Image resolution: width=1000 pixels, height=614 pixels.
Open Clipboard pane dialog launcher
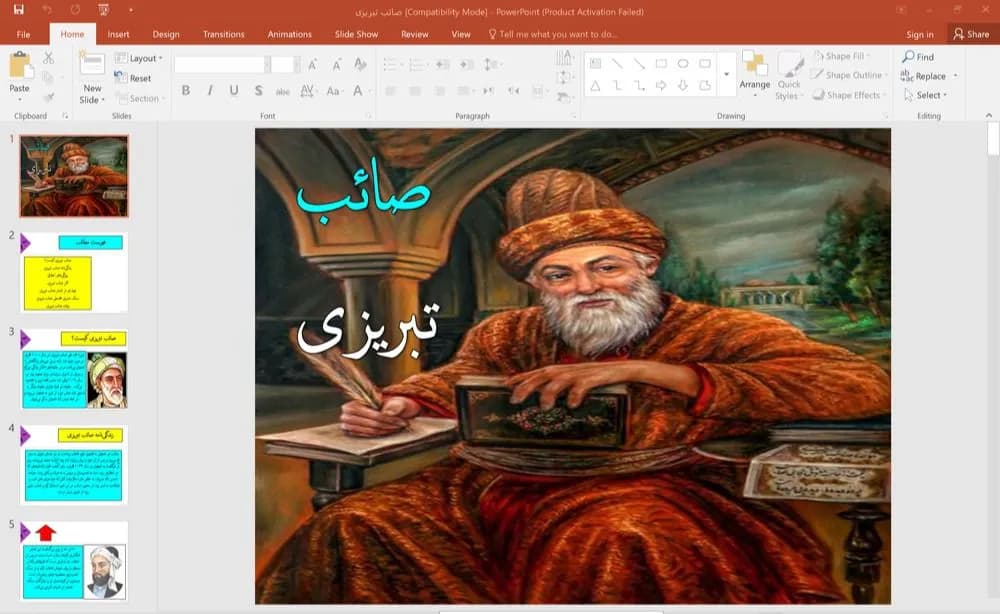tap(65, 116)
